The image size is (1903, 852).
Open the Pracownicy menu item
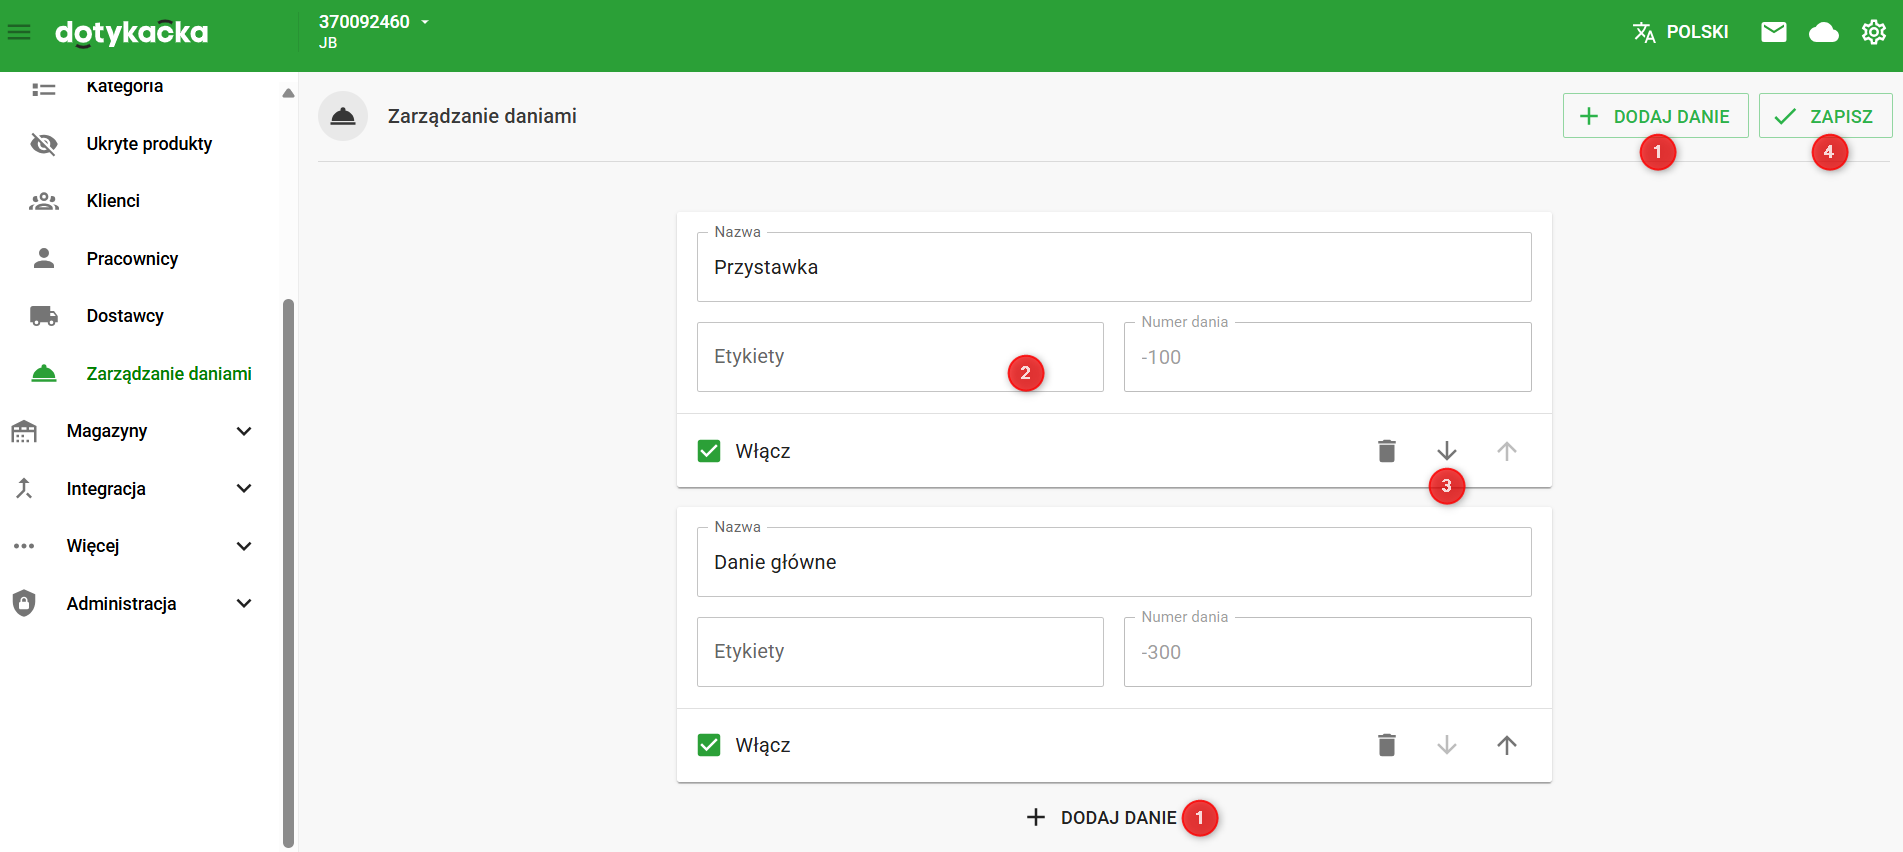(132, 259)
